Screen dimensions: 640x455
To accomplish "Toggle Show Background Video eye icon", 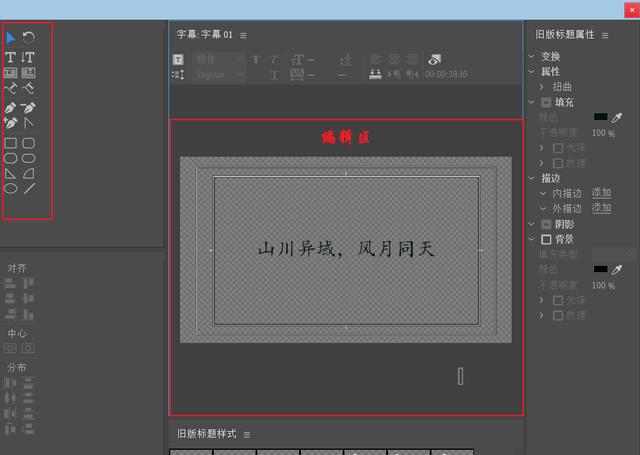I will [434, 60].
